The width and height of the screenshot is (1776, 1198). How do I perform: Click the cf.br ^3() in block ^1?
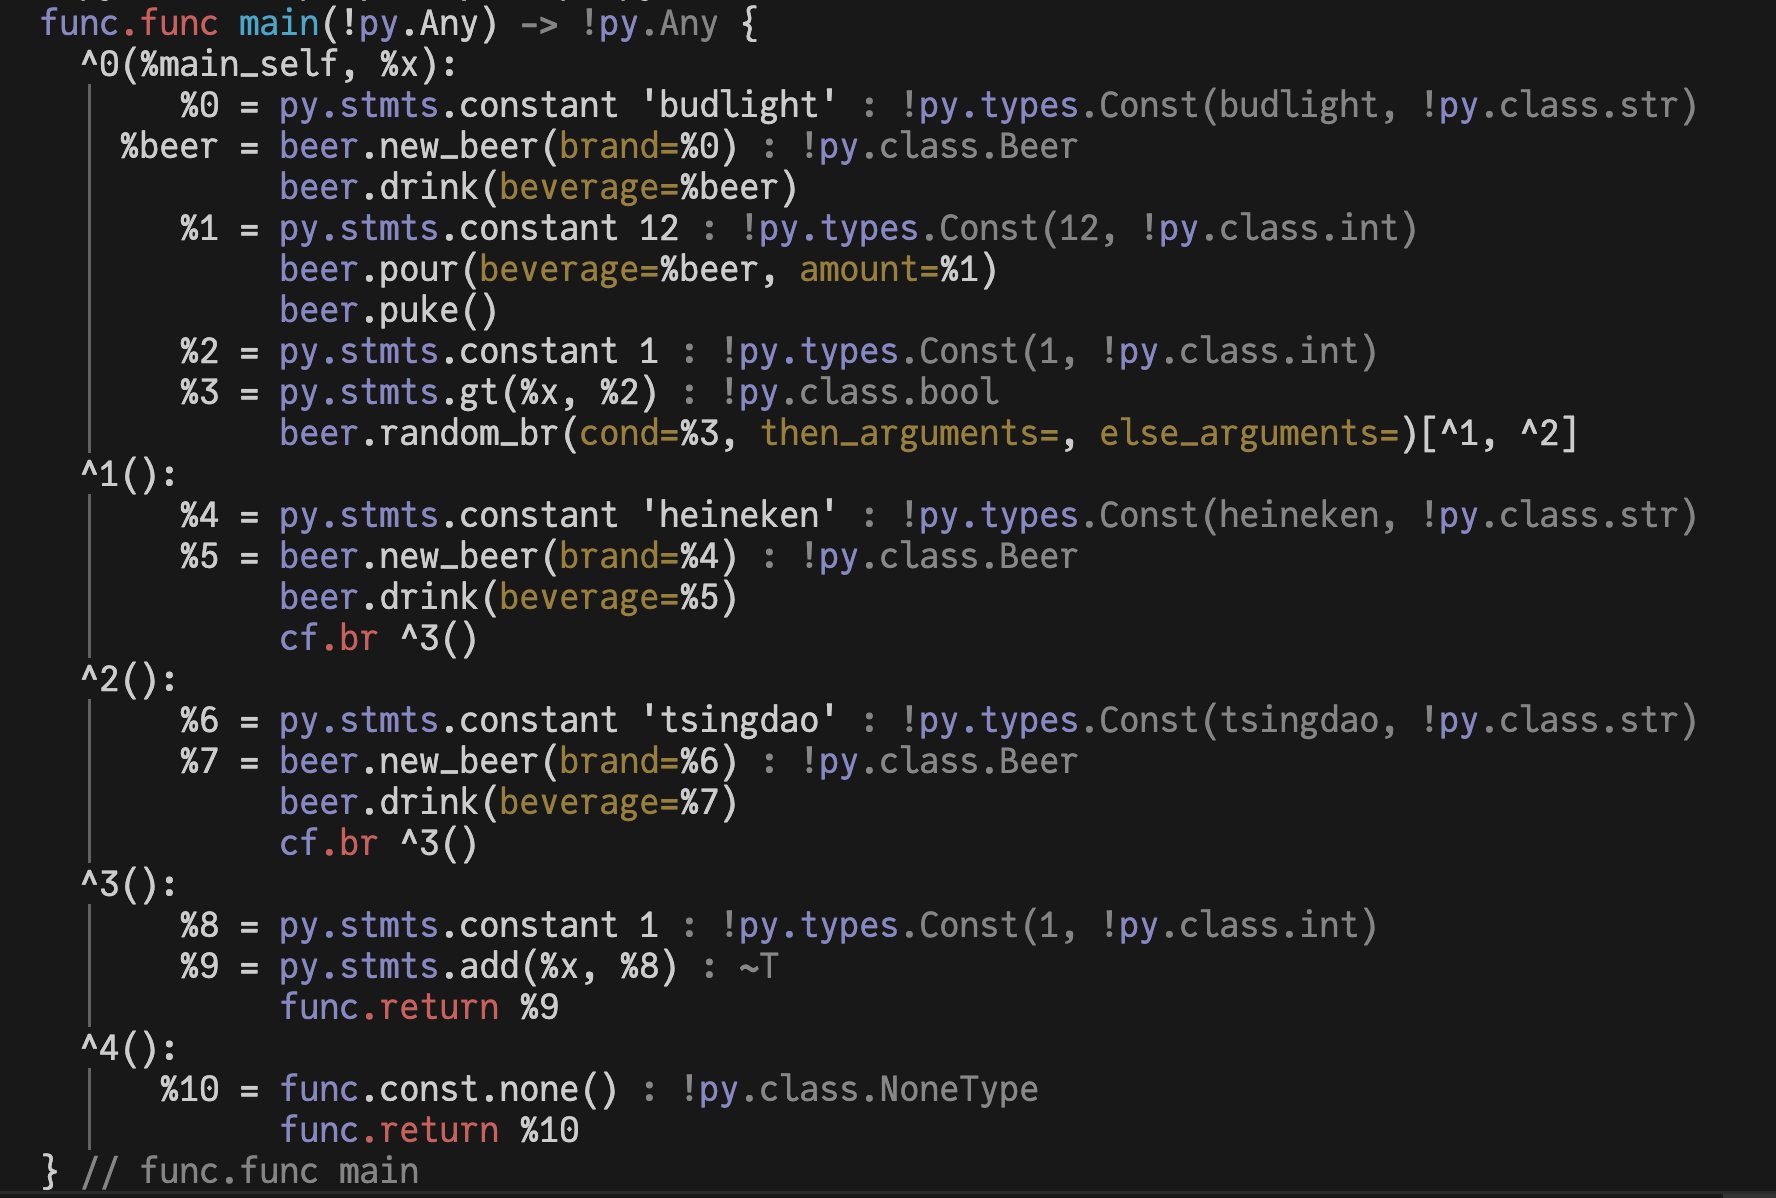click(x=378, y=637)
